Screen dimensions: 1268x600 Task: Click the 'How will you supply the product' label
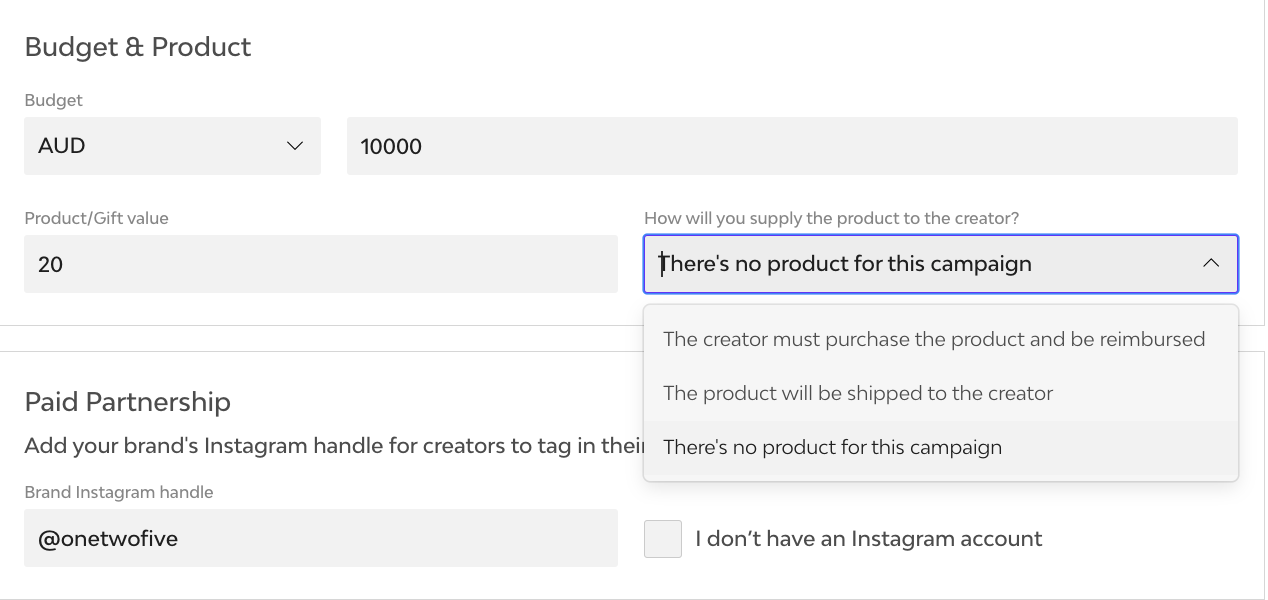click(831, 218)
